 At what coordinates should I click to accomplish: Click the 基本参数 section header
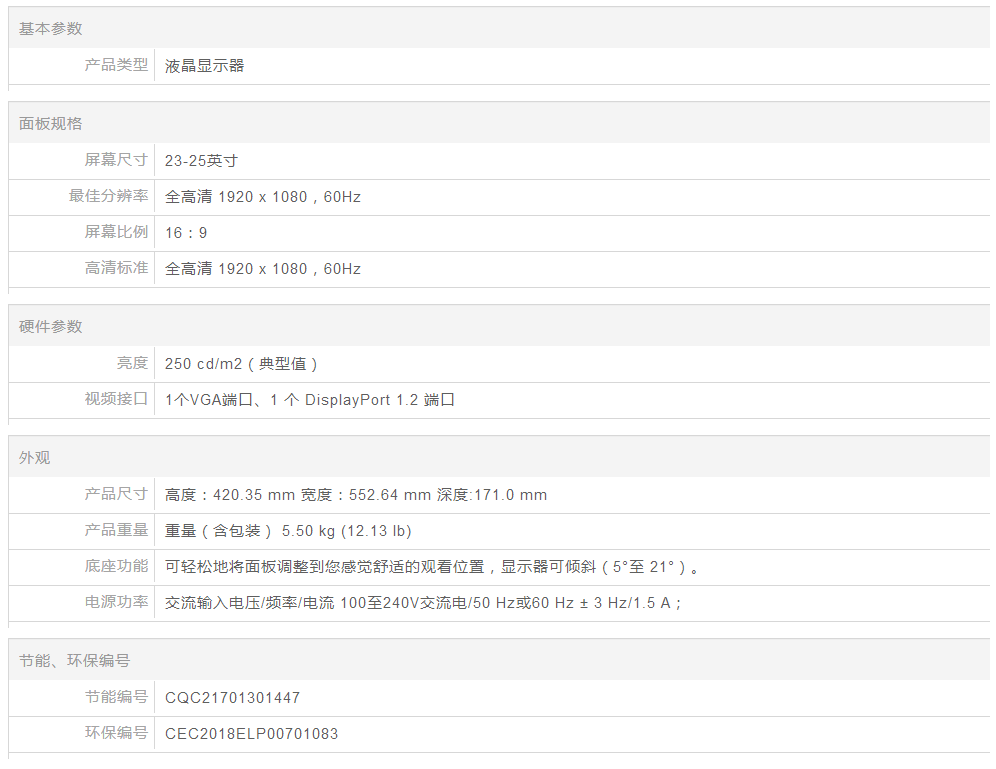[x=51, y=29]
